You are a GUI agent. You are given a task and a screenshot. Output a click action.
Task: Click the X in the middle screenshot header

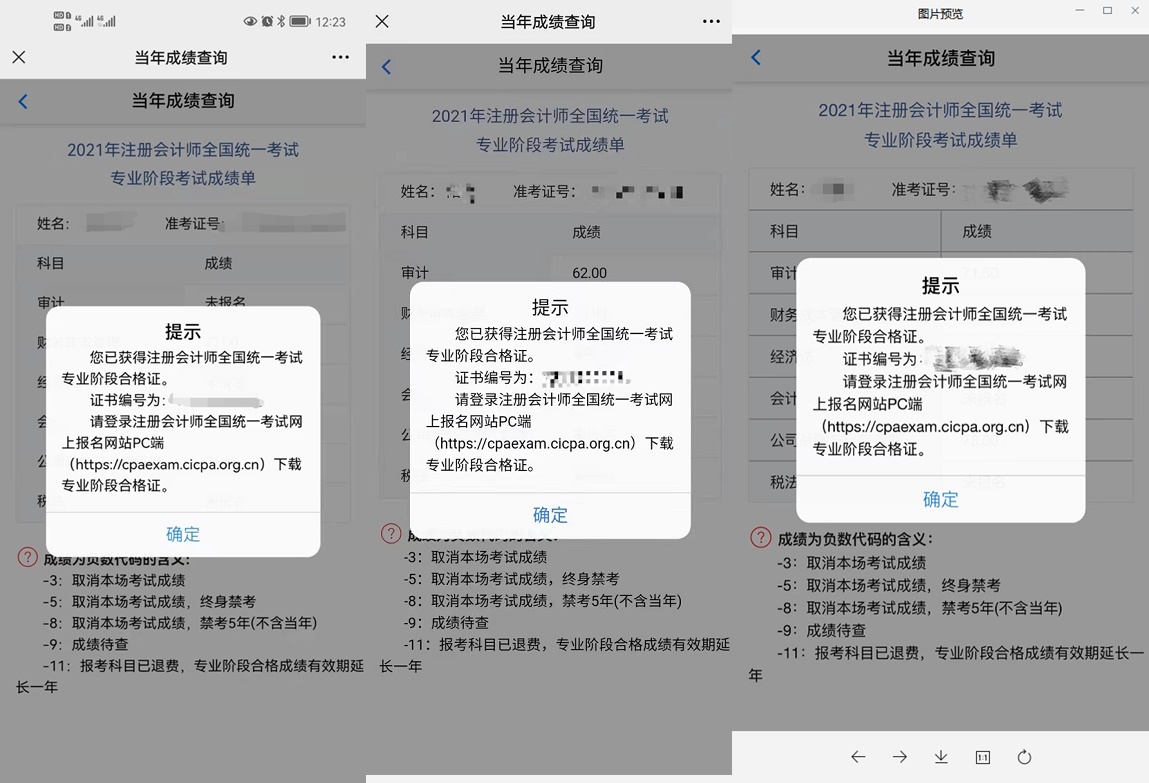[x=381, y=21]
